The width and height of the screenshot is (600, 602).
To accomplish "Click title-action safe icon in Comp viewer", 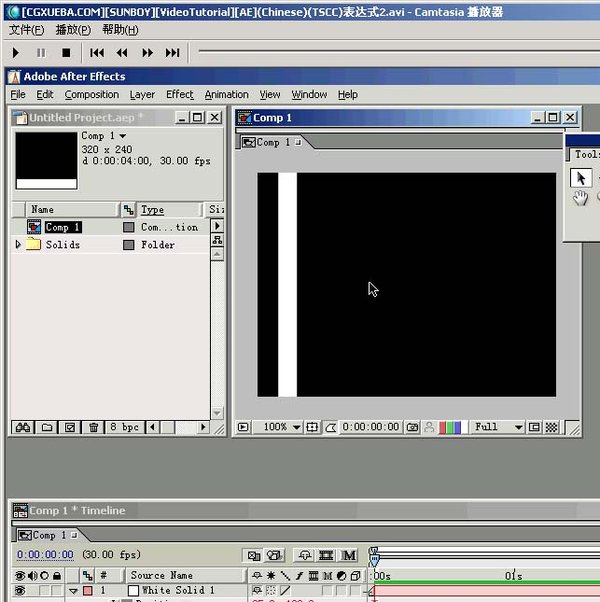I will [313, 427].
